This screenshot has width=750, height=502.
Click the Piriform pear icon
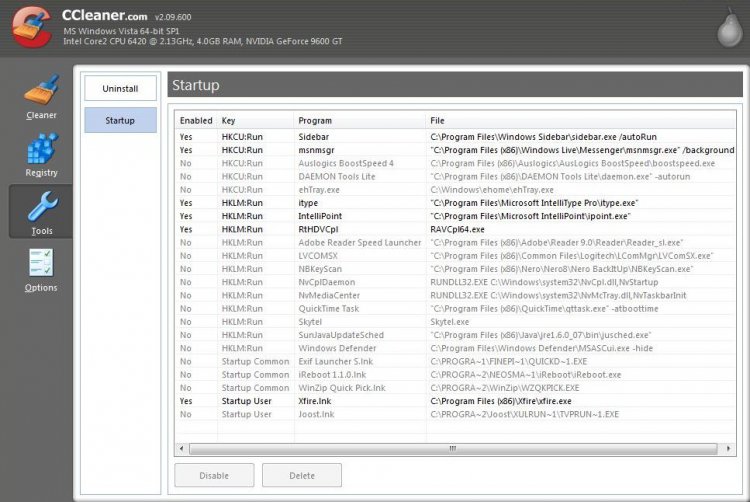tap(729, 29)
